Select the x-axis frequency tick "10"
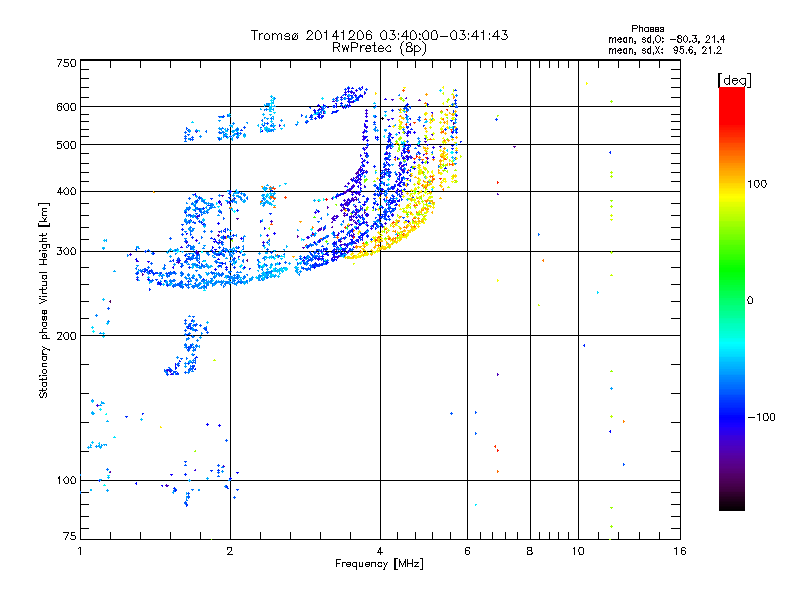800x600 pixels. point(578,551)
